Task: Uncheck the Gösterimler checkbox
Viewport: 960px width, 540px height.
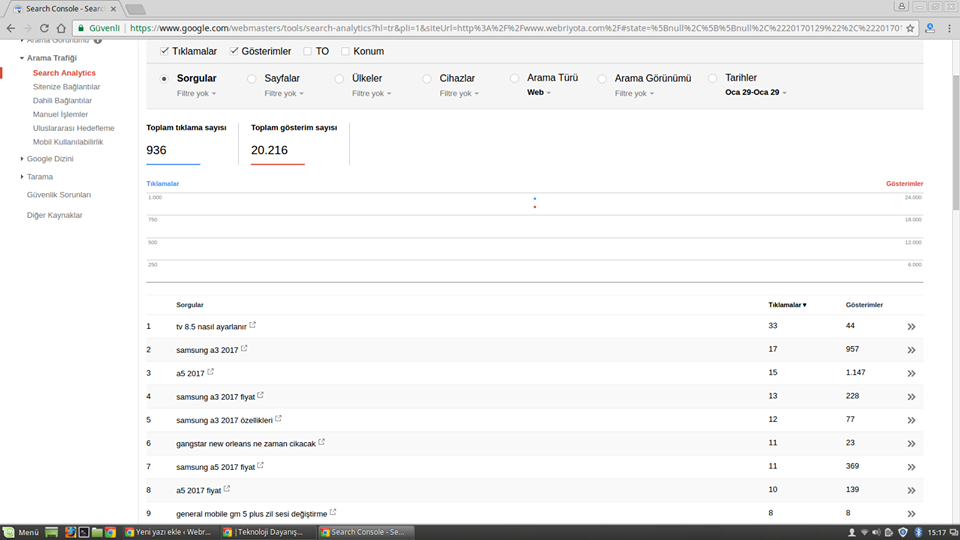Action: coord(234,51)
